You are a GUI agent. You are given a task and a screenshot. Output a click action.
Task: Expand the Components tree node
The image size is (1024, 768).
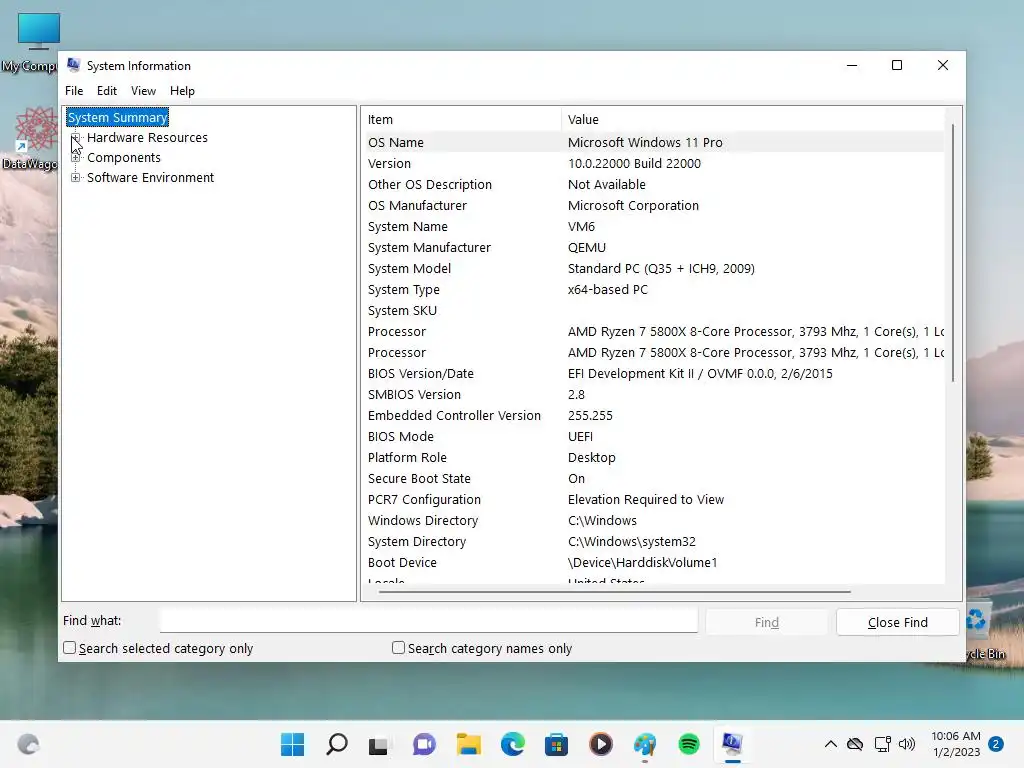76,157
